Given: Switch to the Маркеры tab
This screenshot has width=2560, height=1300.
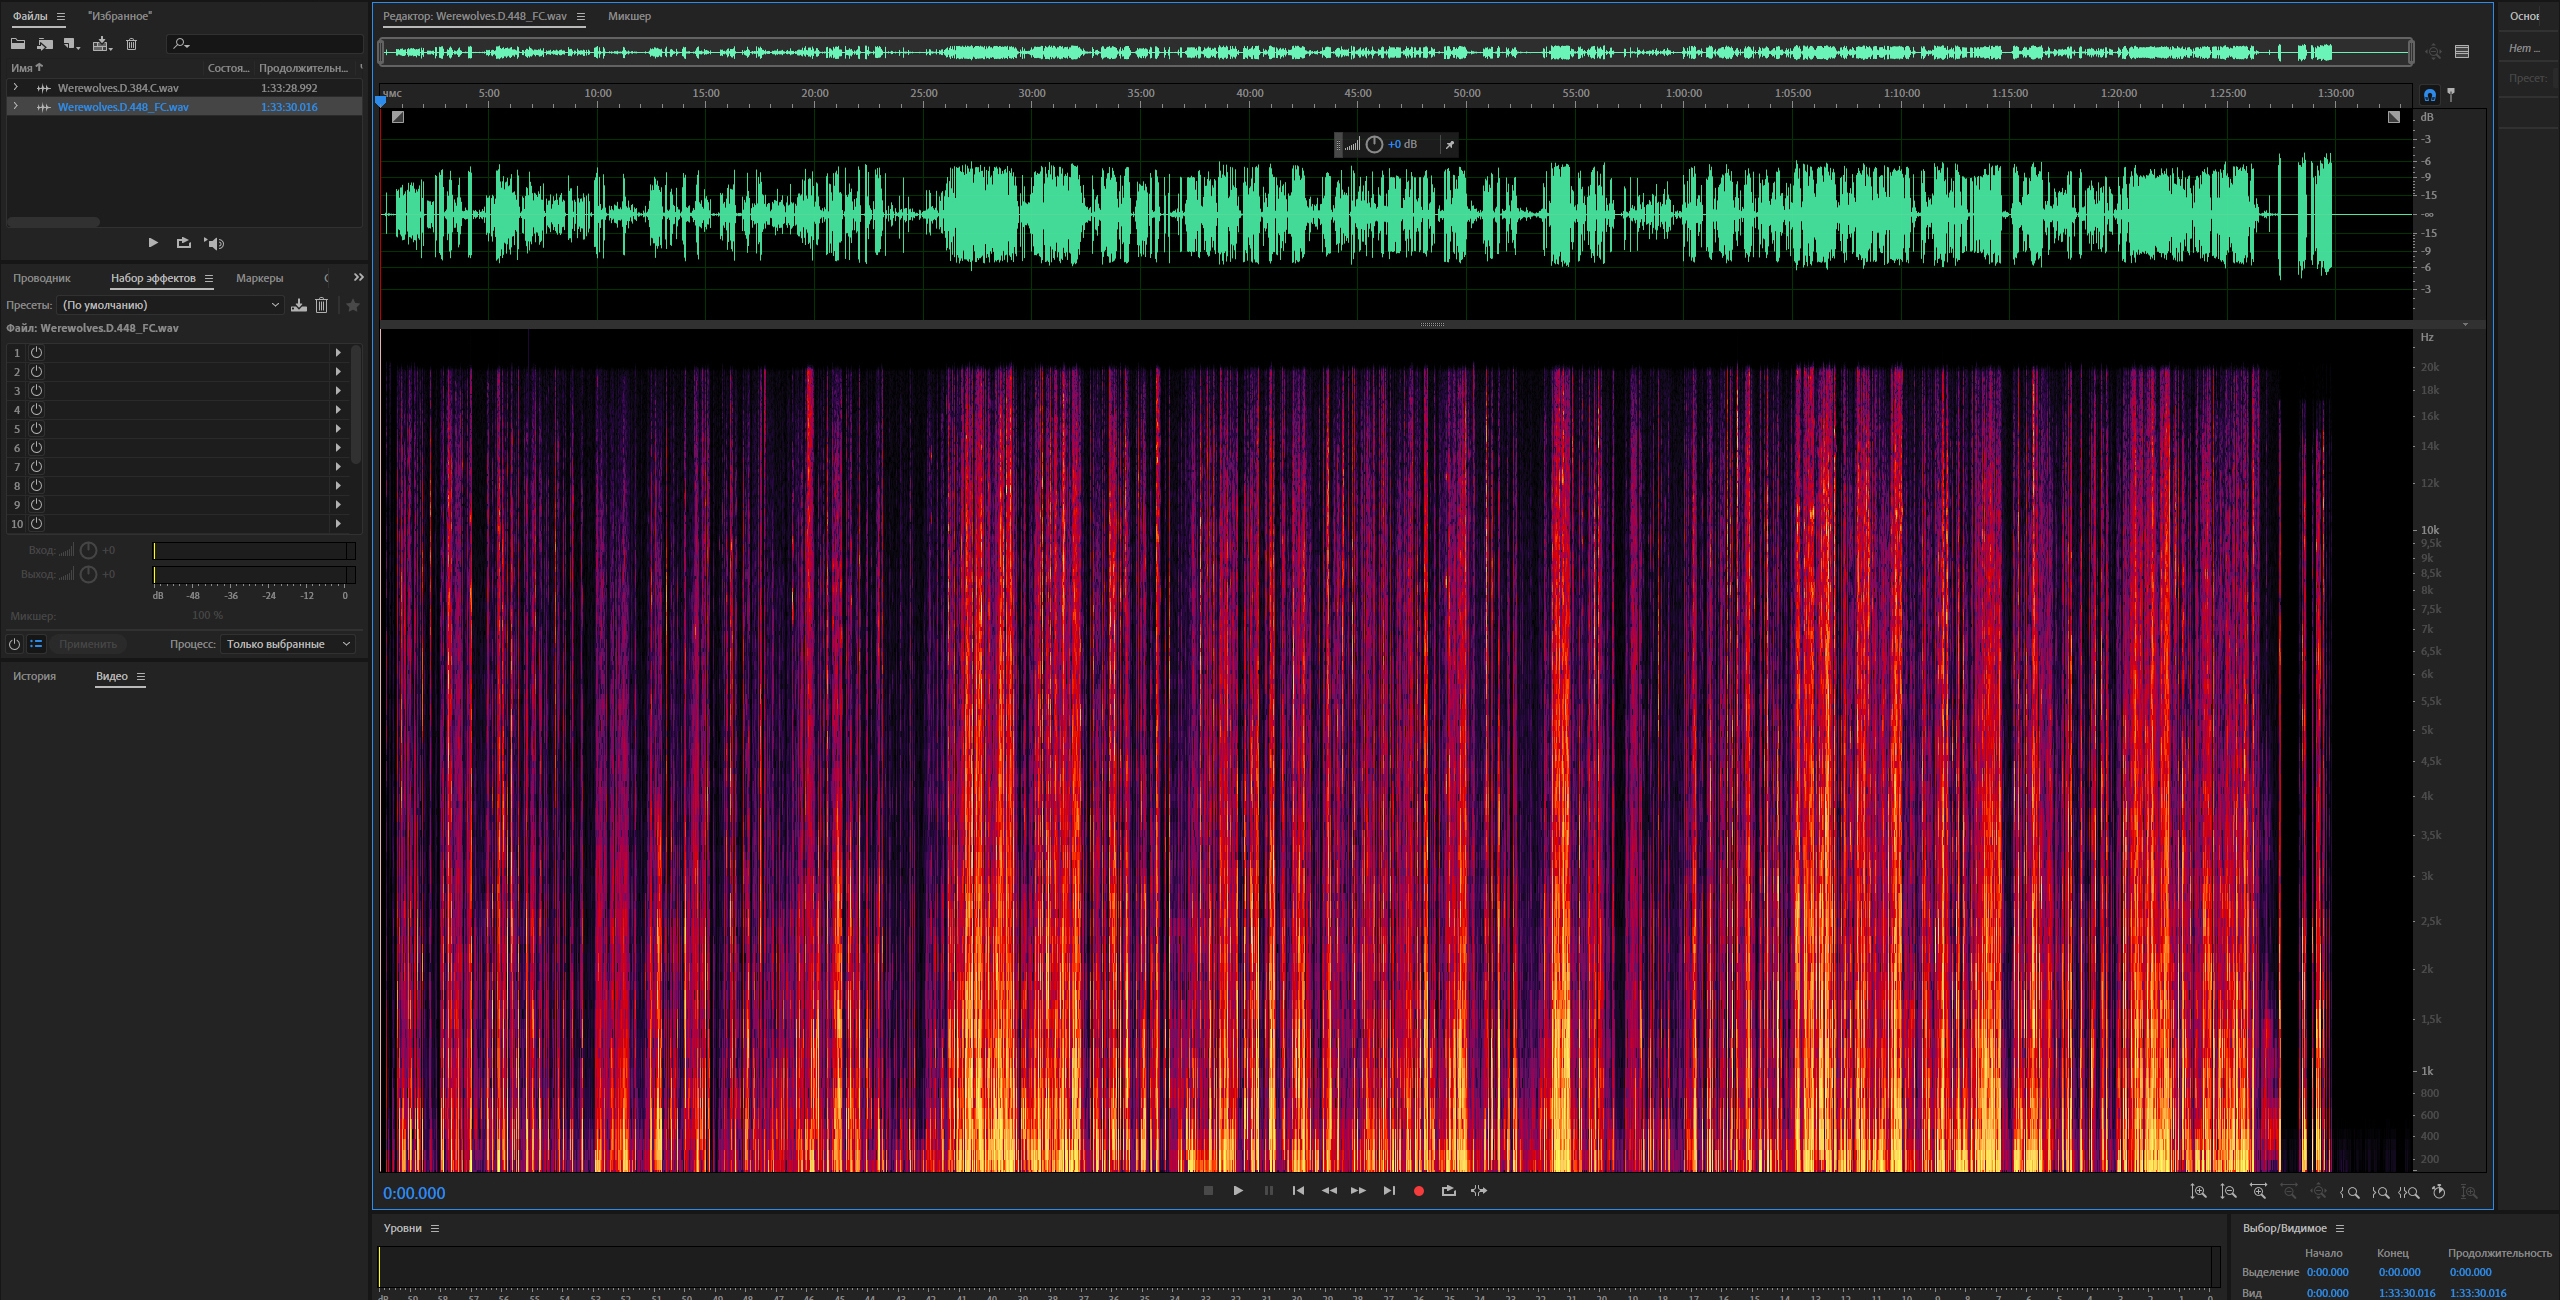Looking at the screenshot, I should [x=259, y=278].
